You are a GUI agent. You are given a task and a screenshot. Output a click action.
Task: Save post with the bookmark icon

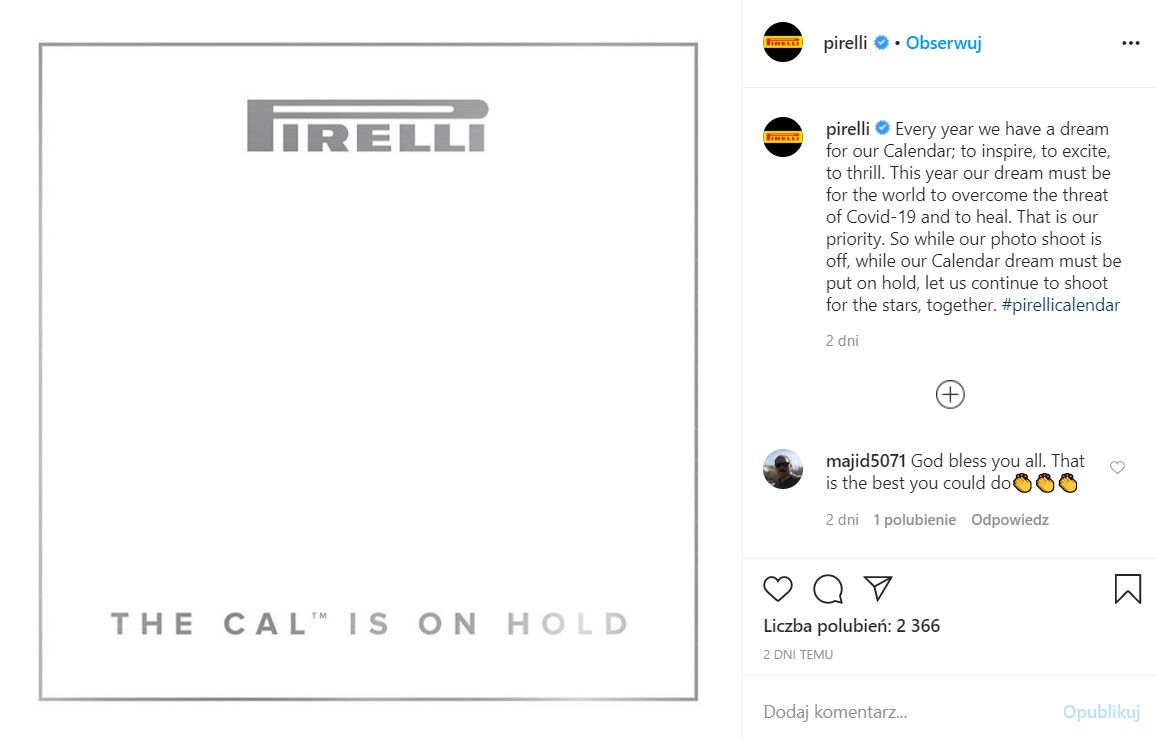coord(1127,588)
